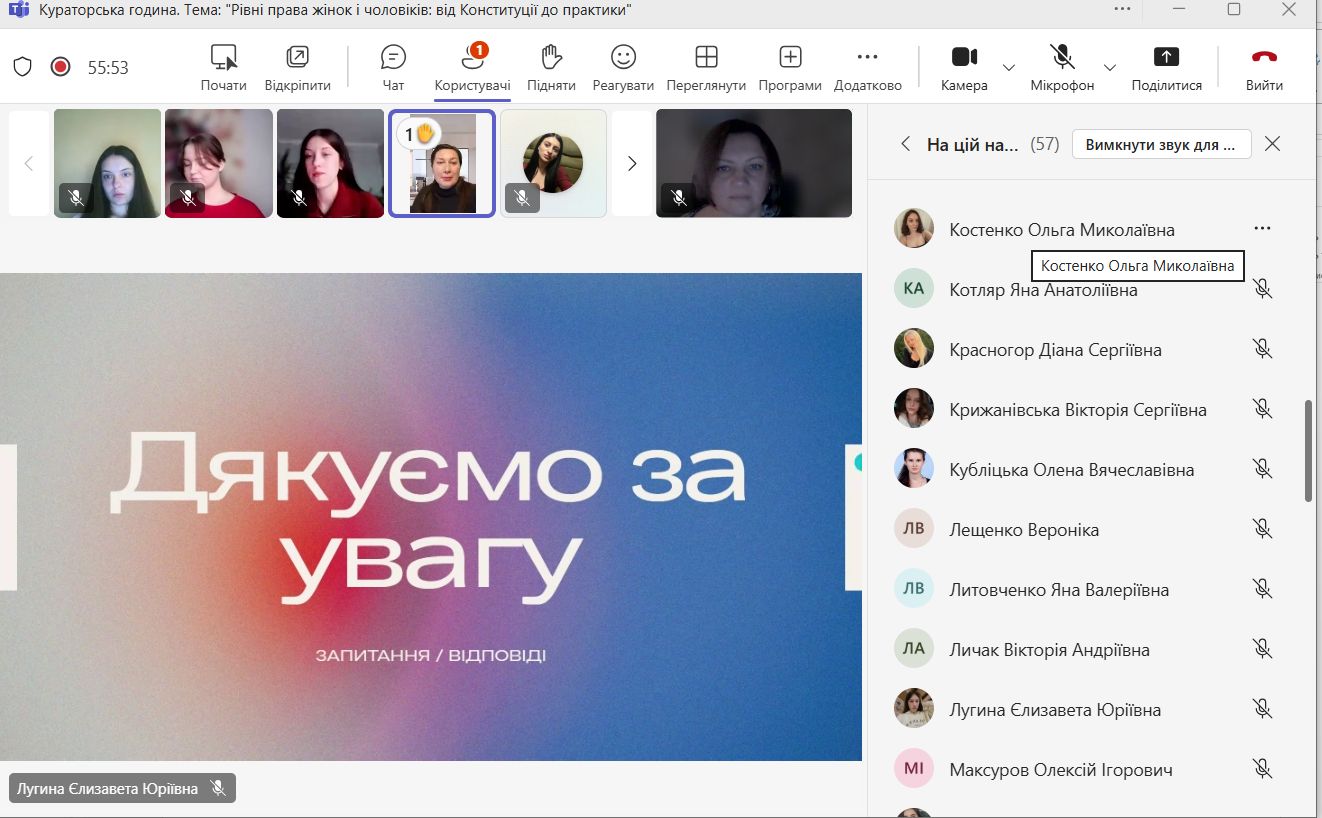Click the Відкріпити pop-out icon

(x=297, y=66)
